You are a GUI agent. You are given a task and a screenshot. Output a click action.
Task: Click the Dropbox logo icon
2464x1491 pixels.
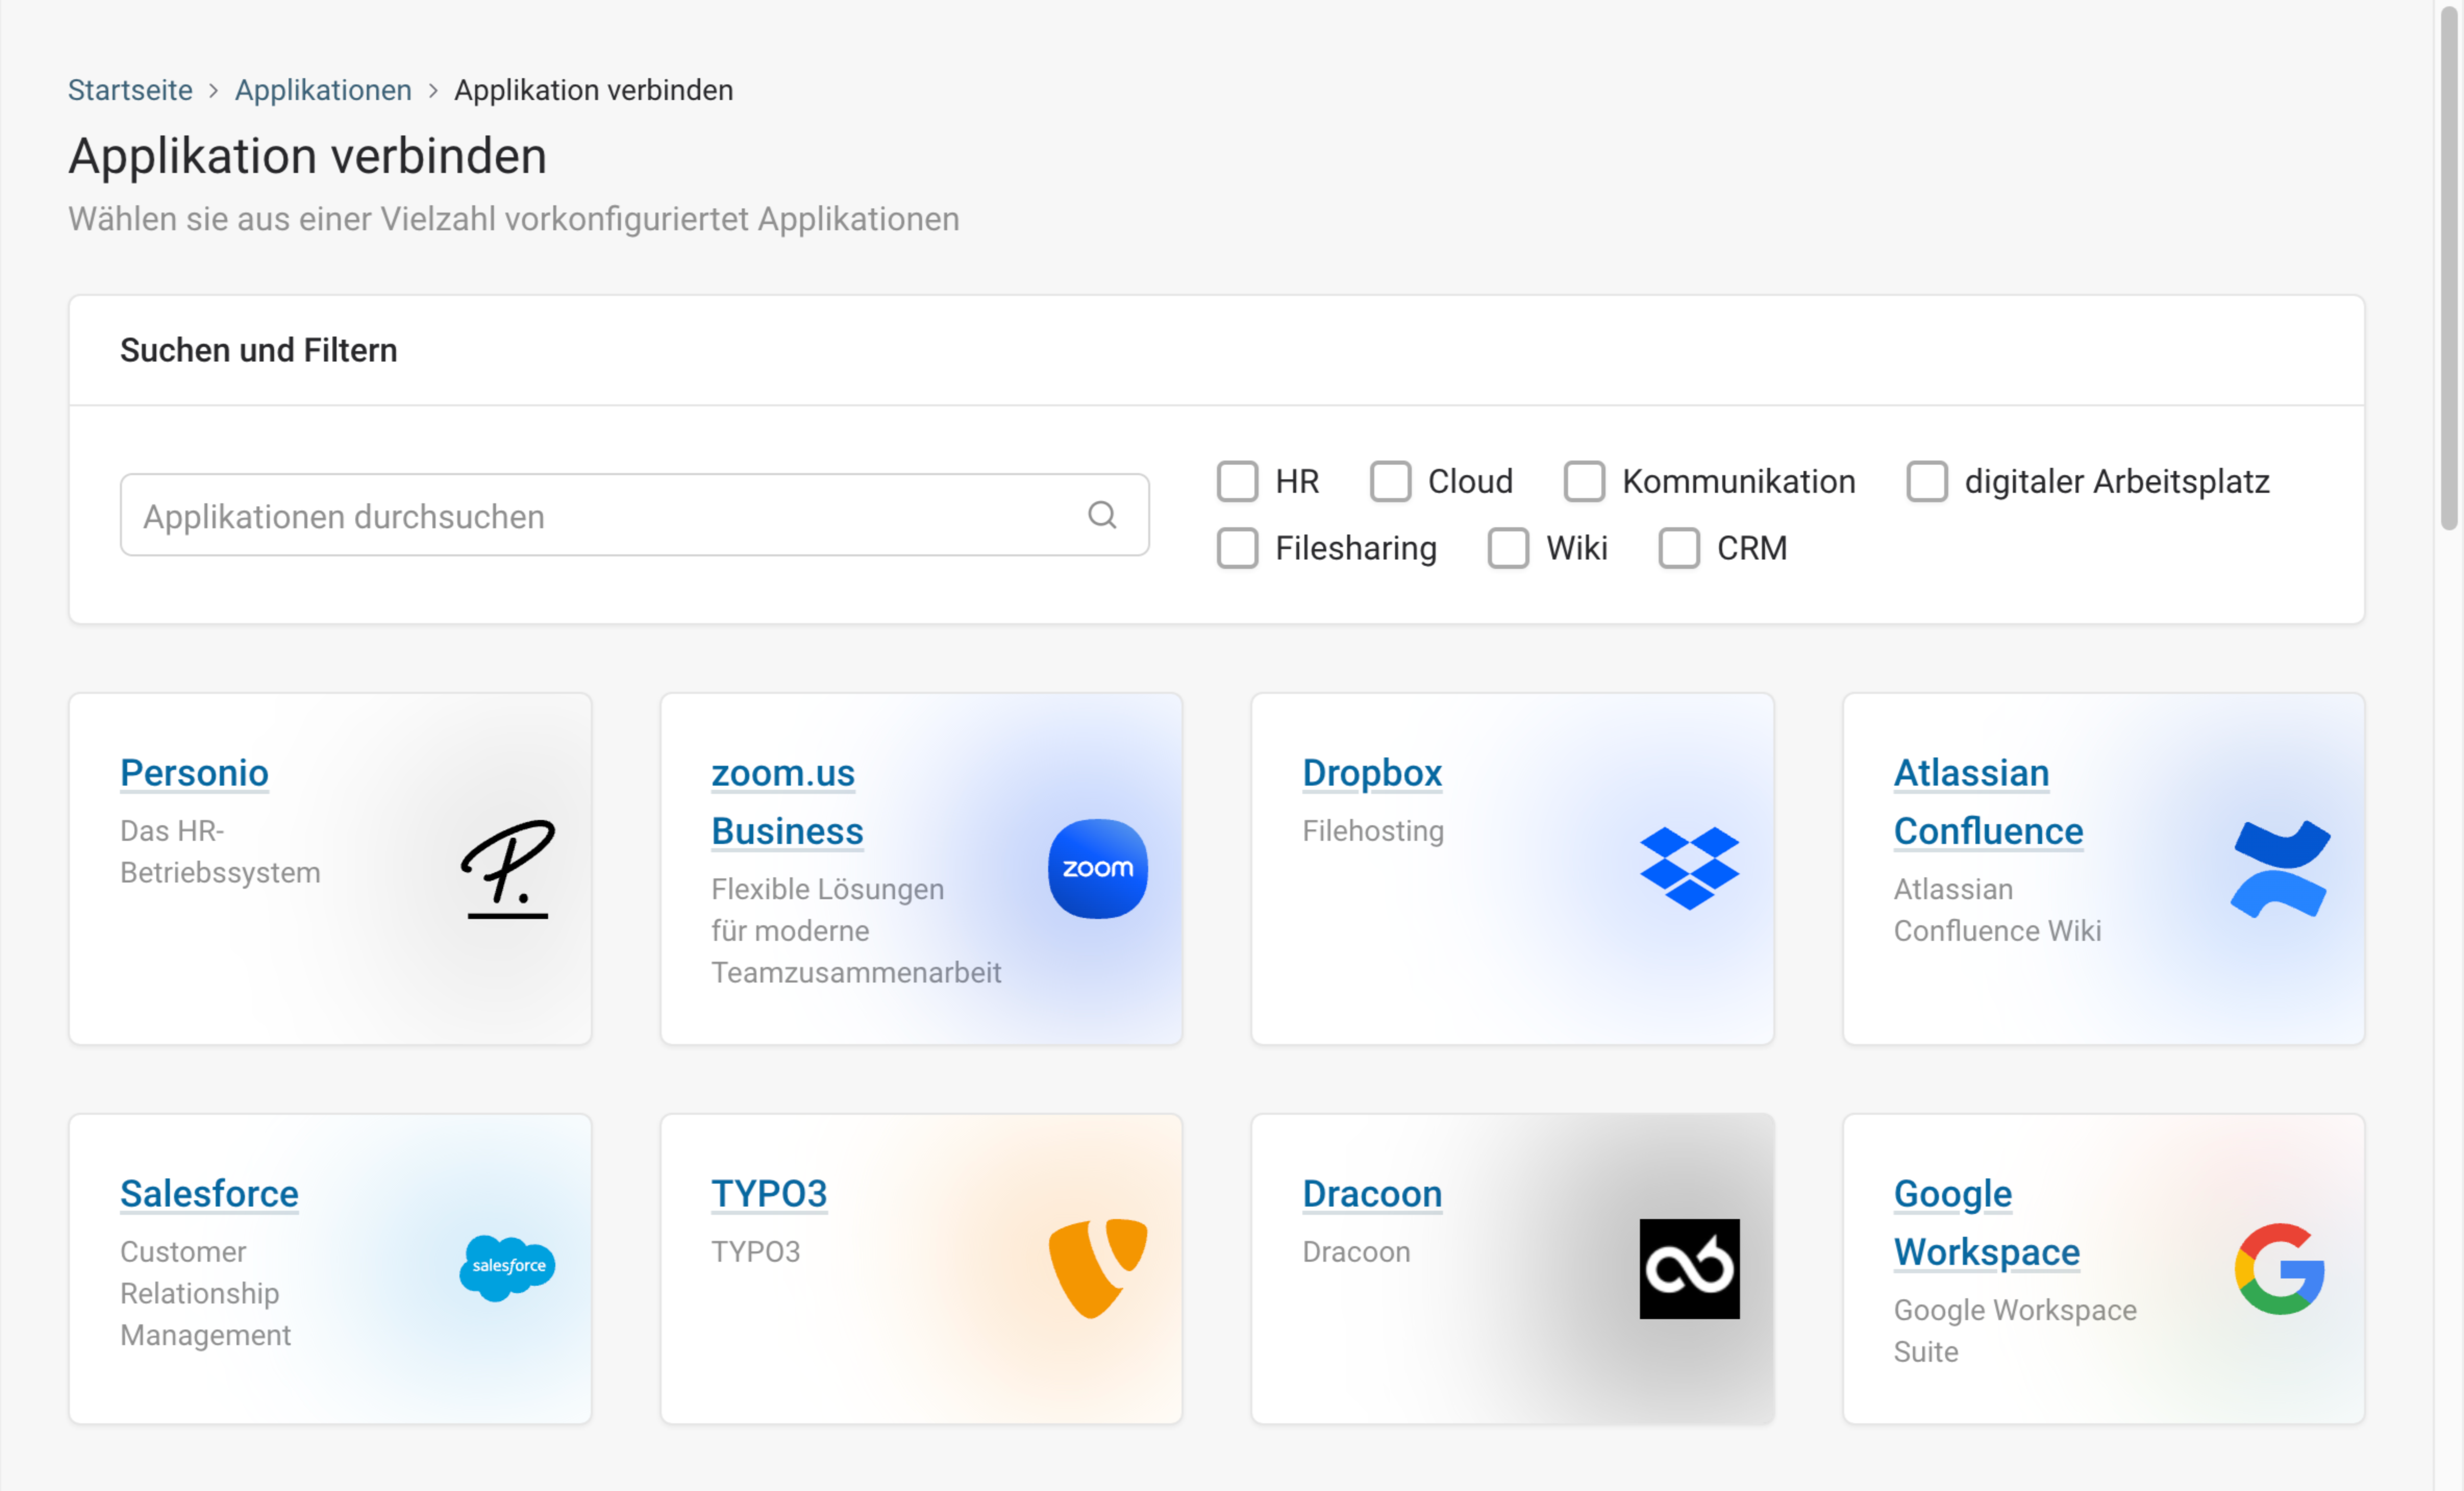(1688, 868)
